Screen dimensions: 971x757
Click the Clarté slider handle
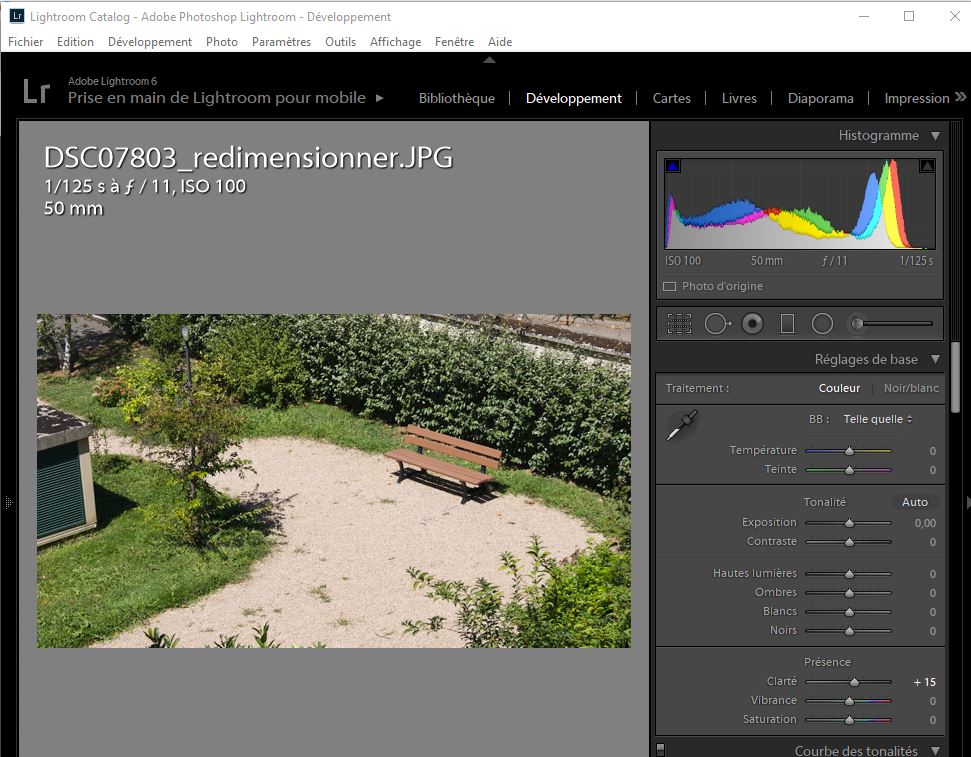coord(855,682)
